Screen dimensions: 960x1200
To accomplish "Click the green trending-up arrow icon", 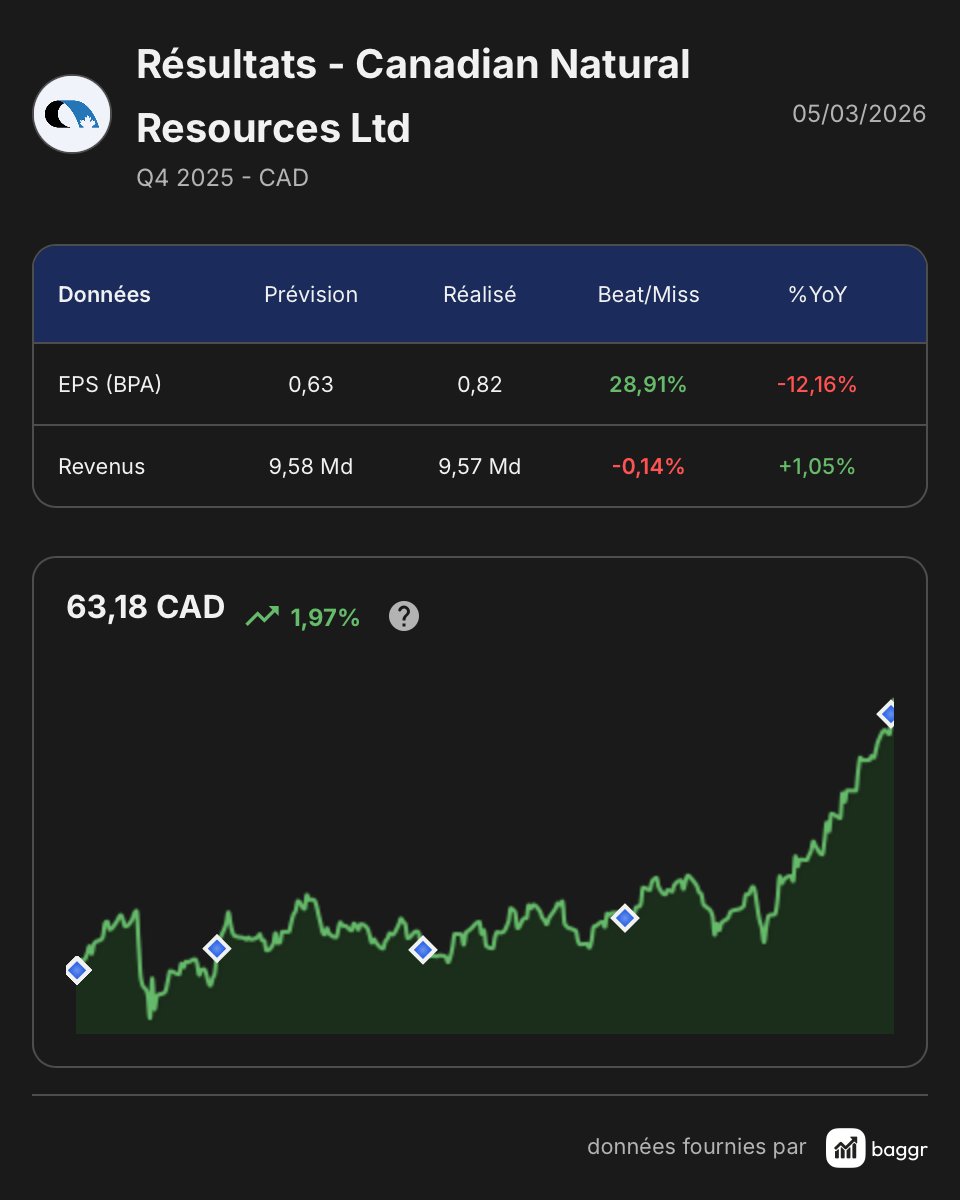I will click(262, 617).
